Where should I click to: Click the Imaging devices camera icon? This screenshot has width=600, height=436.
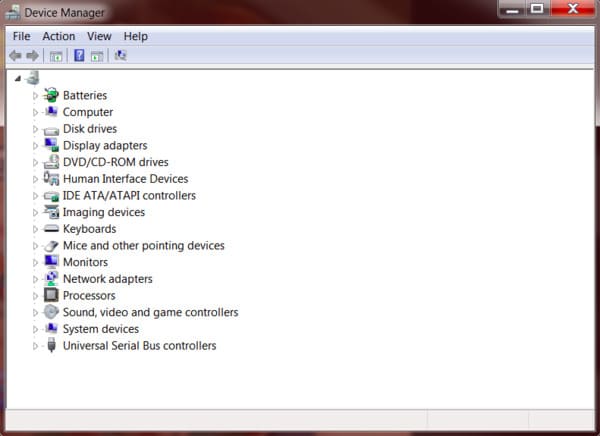click(51, 212)
